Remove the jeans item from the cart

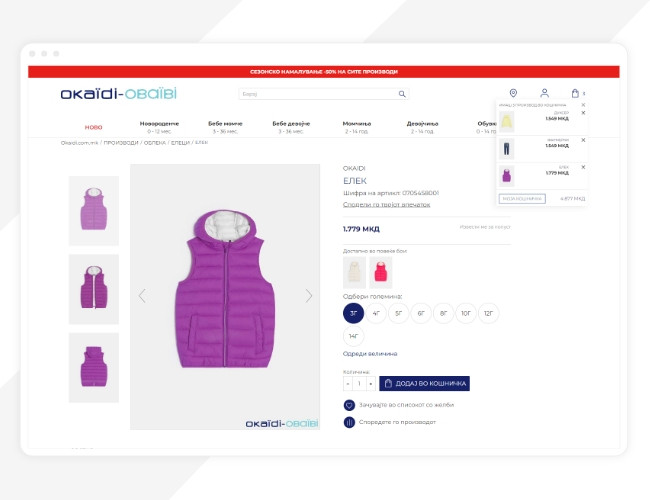click(x=583, y=140)
